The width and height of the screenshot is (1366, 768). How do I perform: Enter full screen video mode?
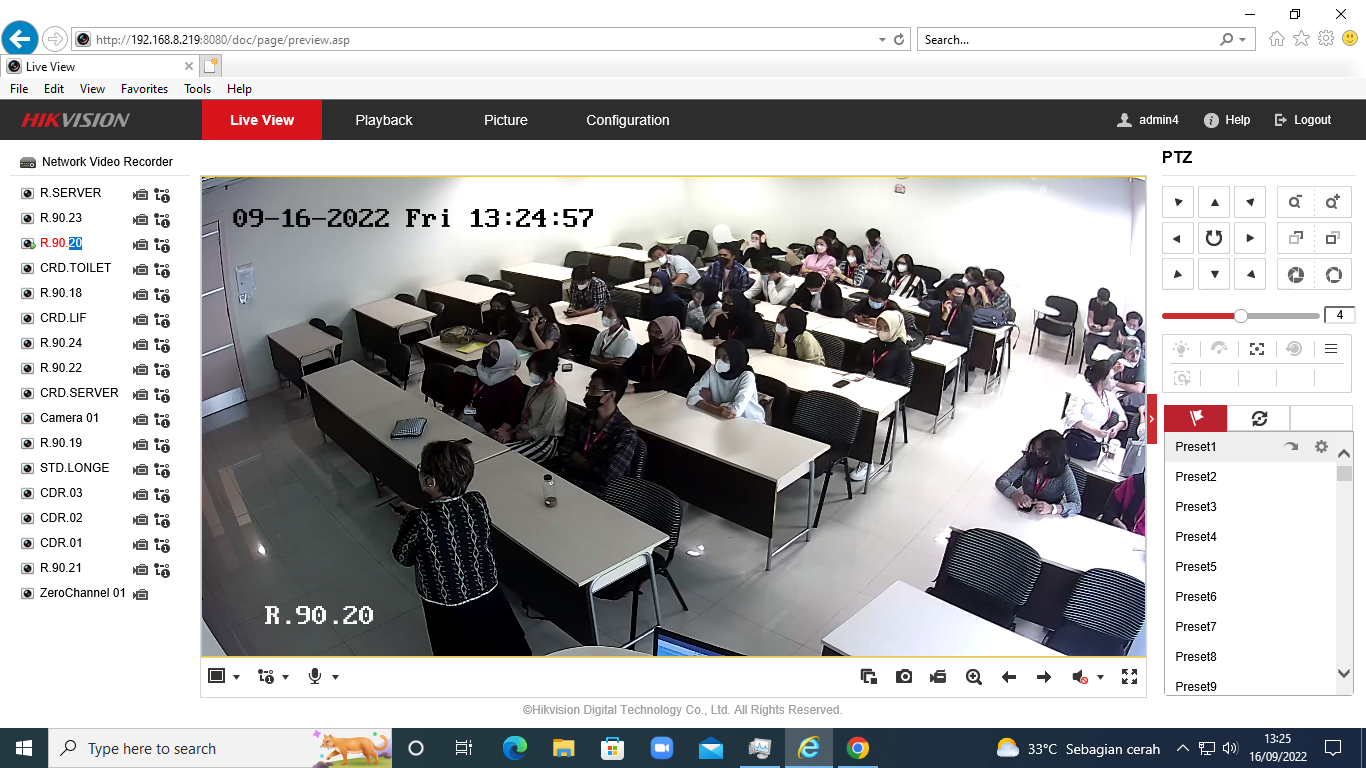click(1130, 677)
